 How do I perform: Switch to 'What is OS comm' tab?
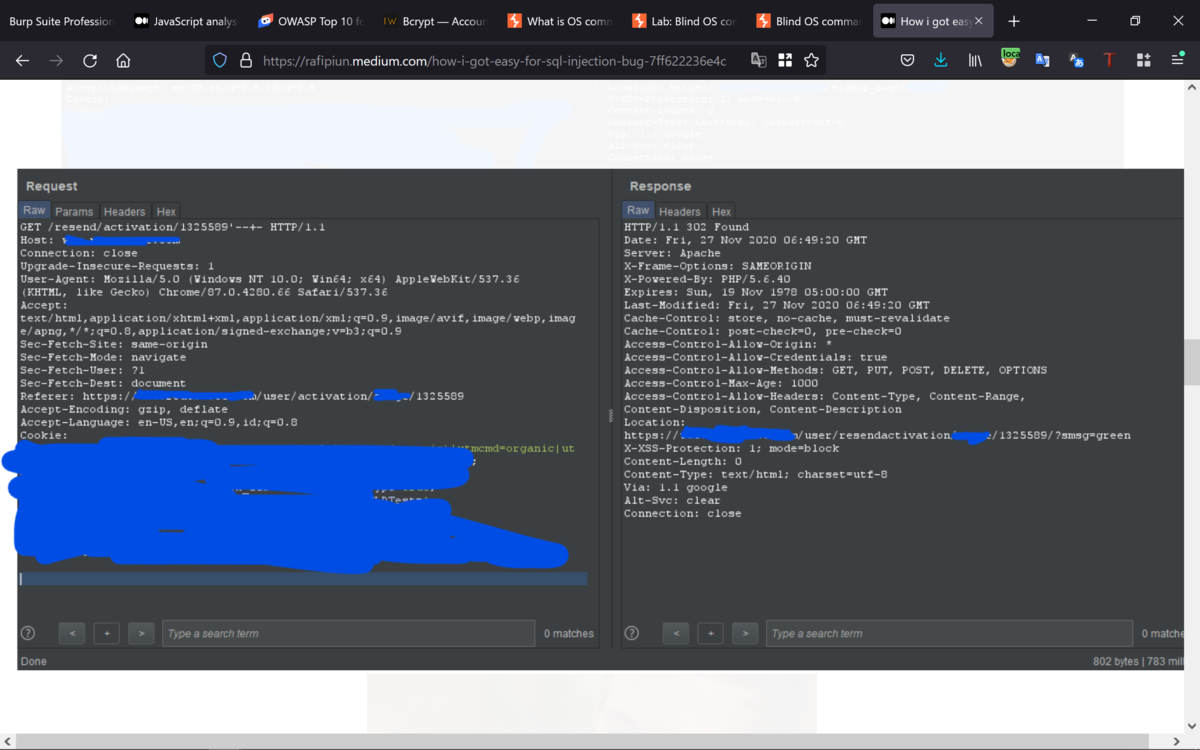pos(558,21)
